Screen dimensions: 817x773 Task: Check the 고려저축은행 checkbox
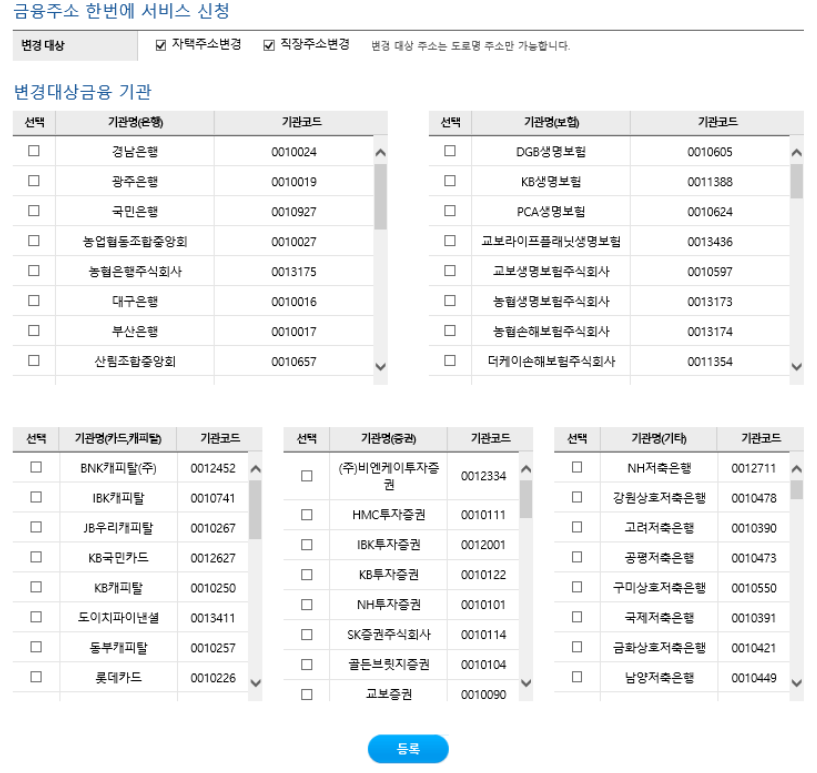tap(577, 527)
